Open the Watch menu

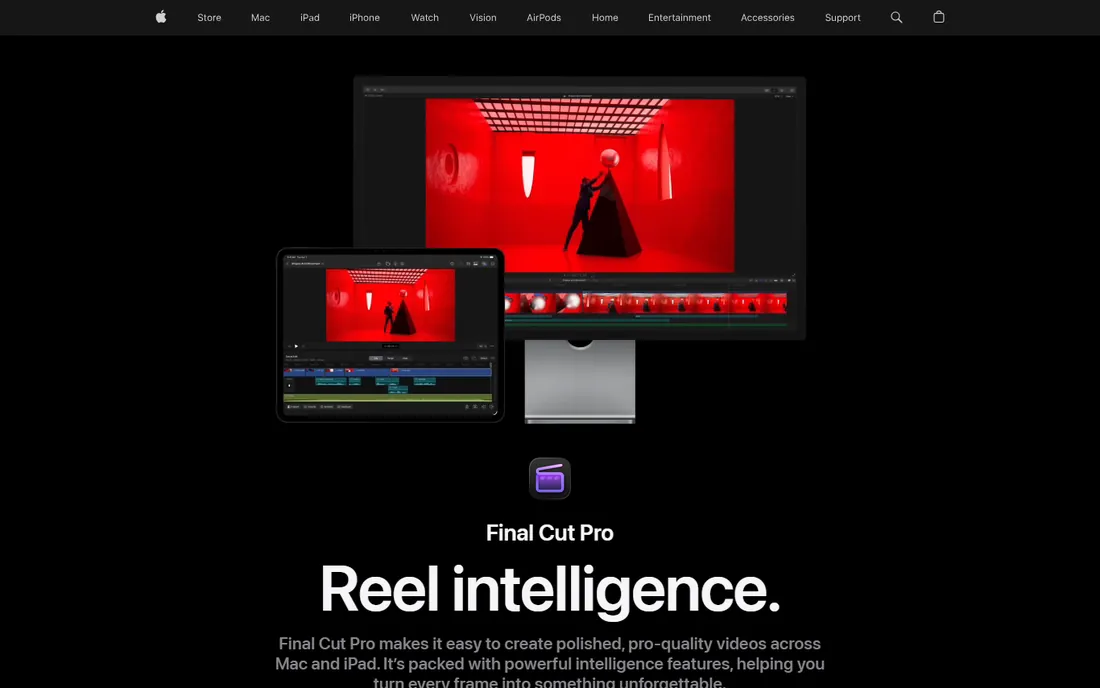point(424,18)
